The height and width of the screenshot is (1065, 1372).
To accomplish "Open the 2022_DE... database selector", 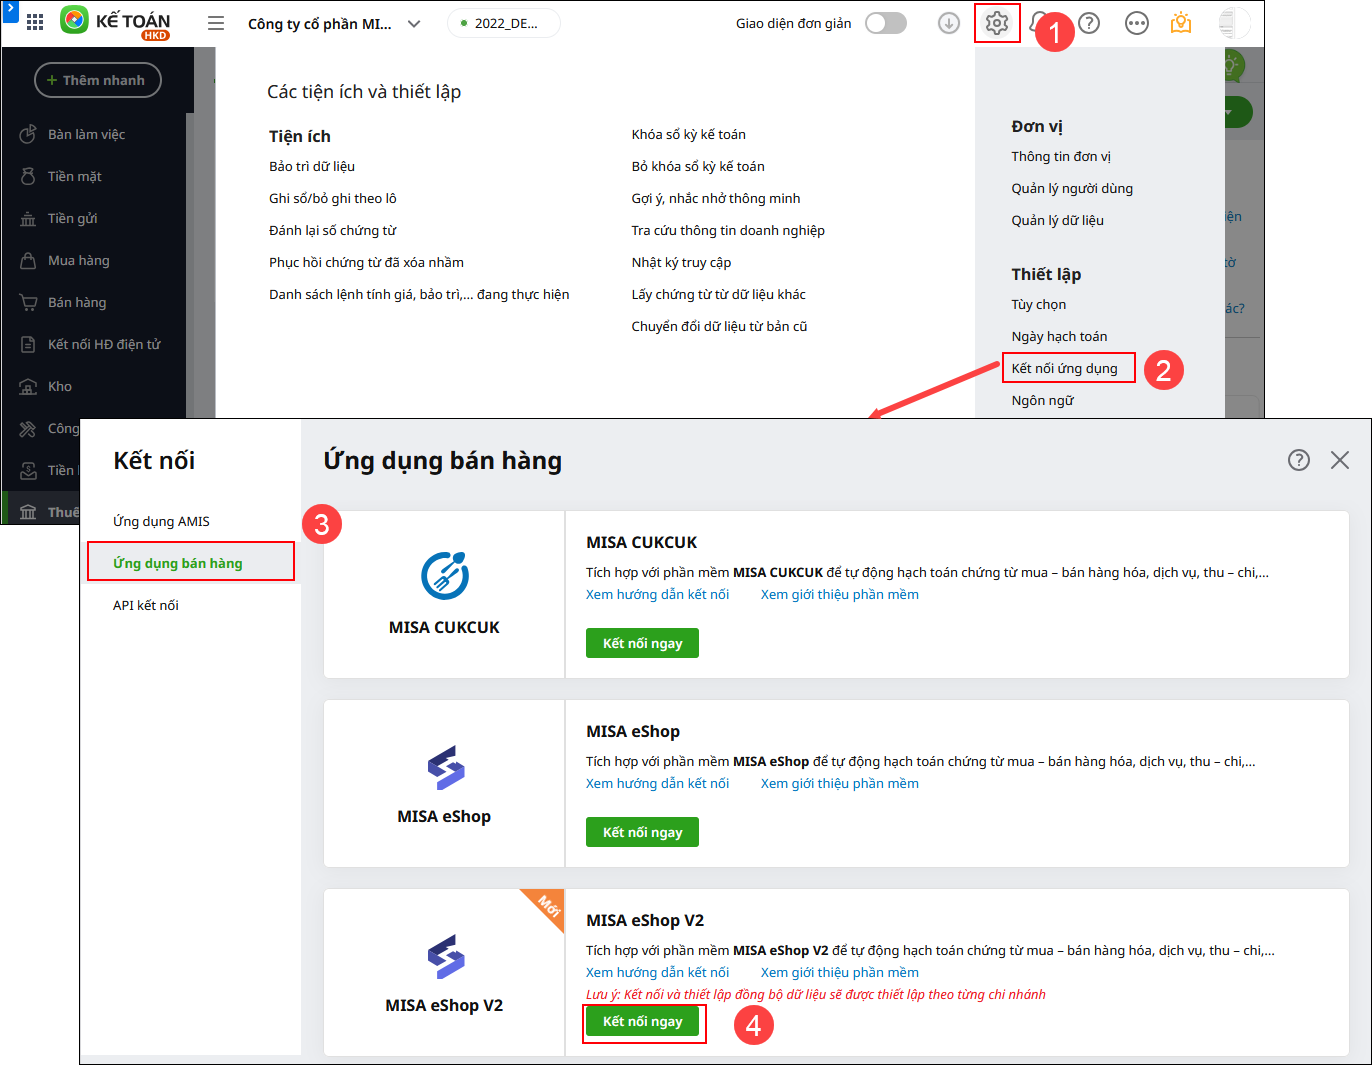I will (x=504, y=23).
